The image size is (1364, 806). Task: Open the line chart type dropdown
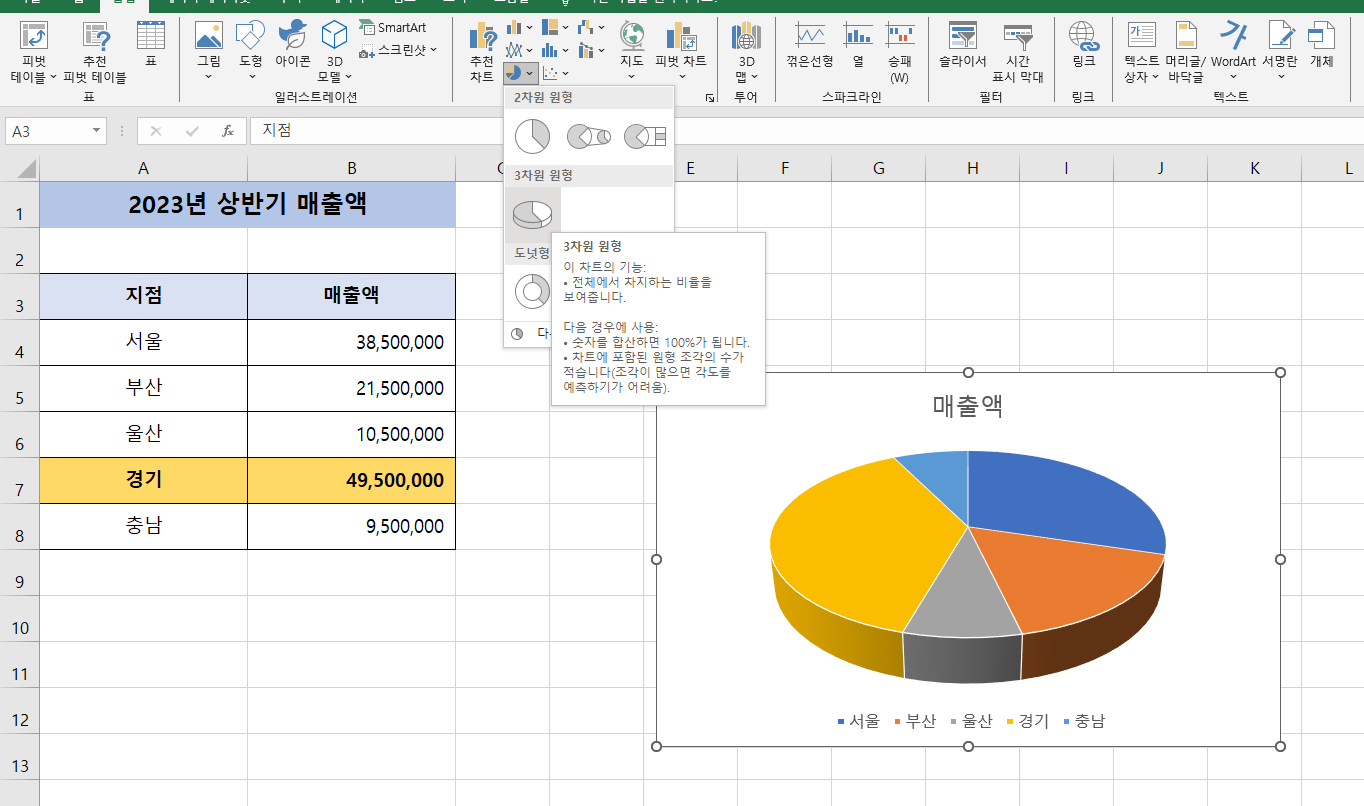pos(520,50)
